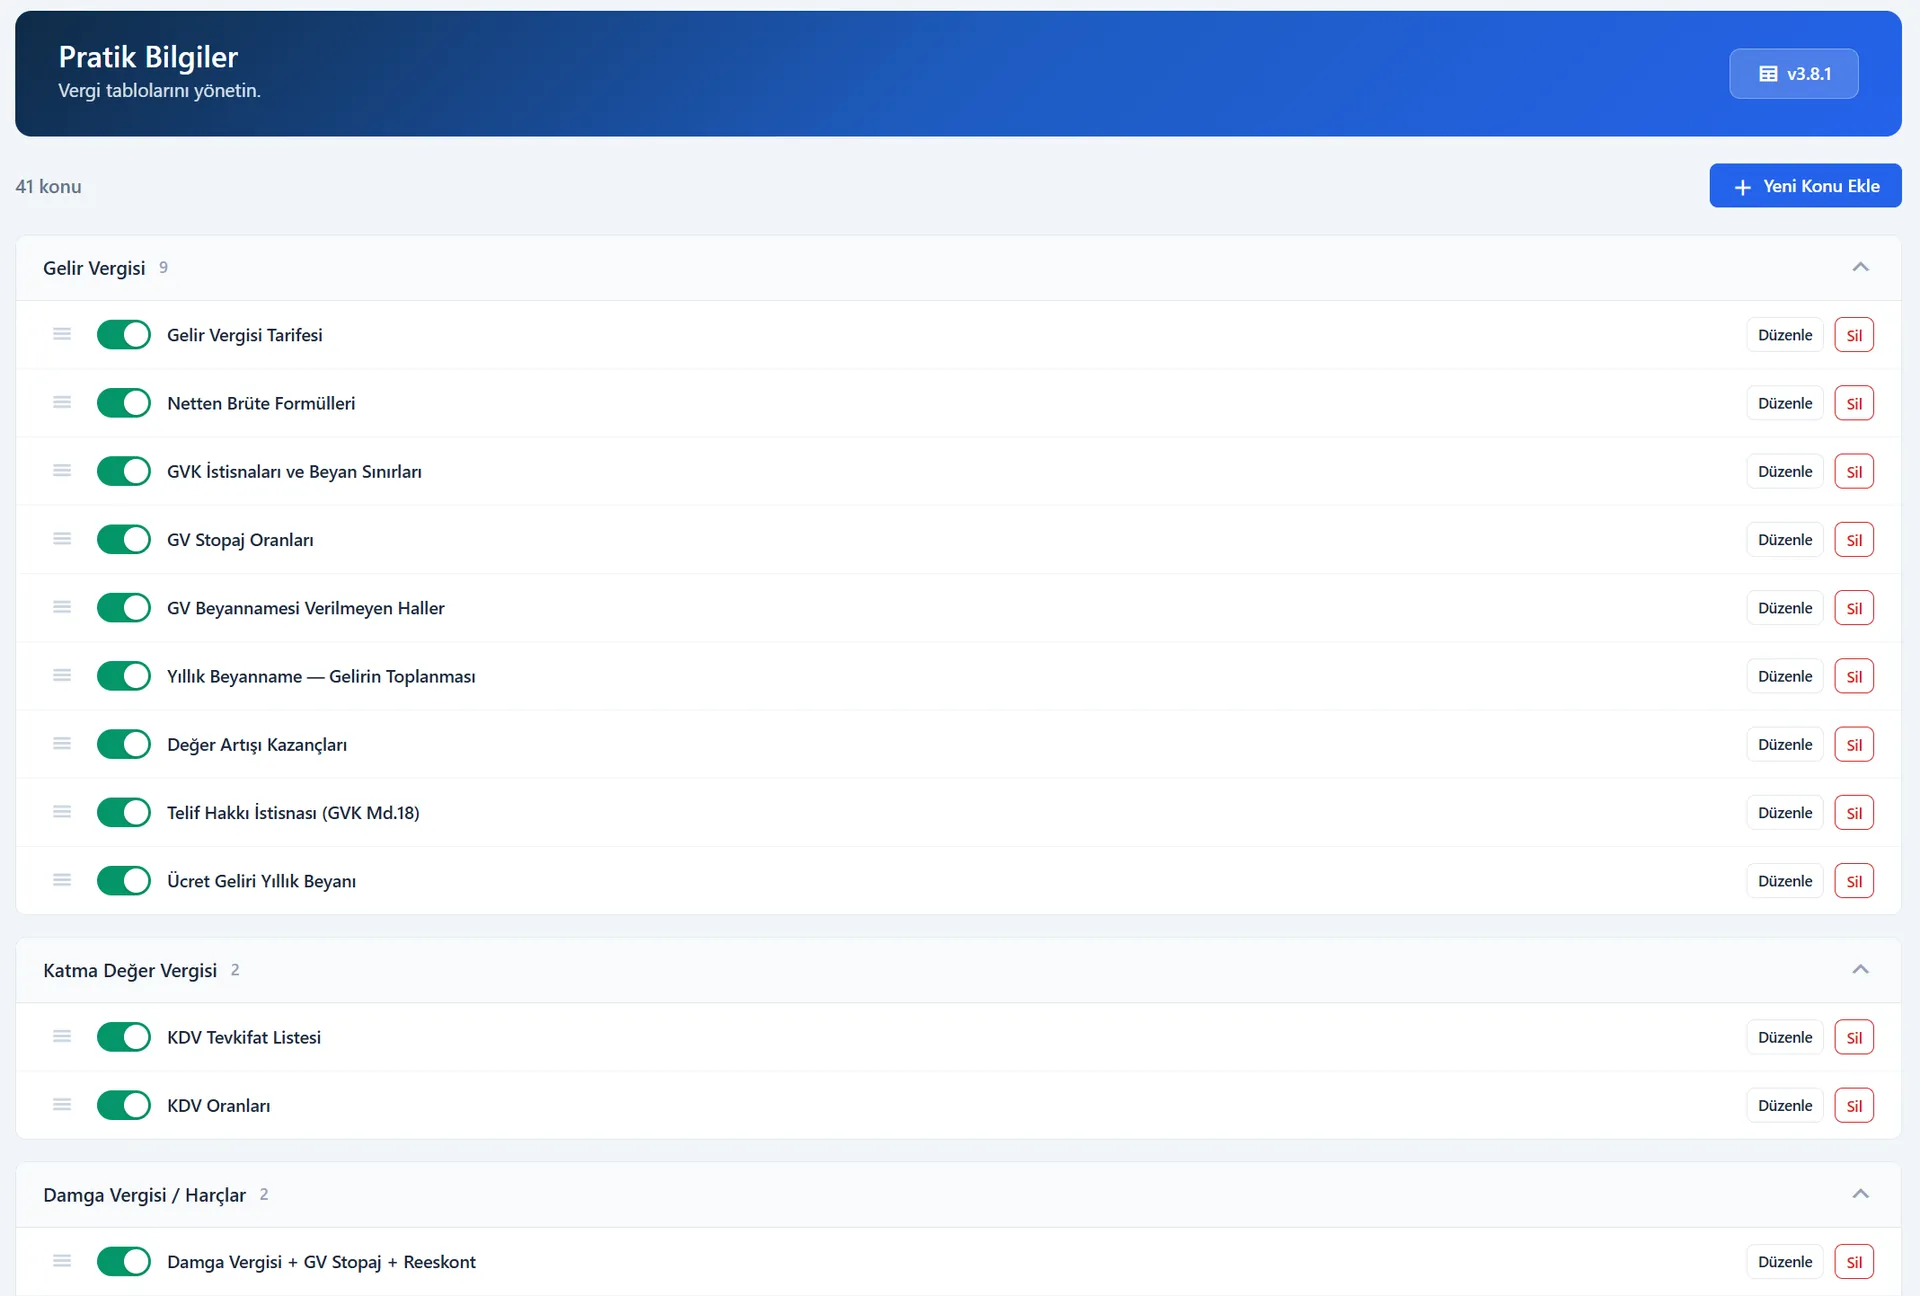Grab drag handle of Gelir Vergisi Tarifesi

click(x=62, y=334)
